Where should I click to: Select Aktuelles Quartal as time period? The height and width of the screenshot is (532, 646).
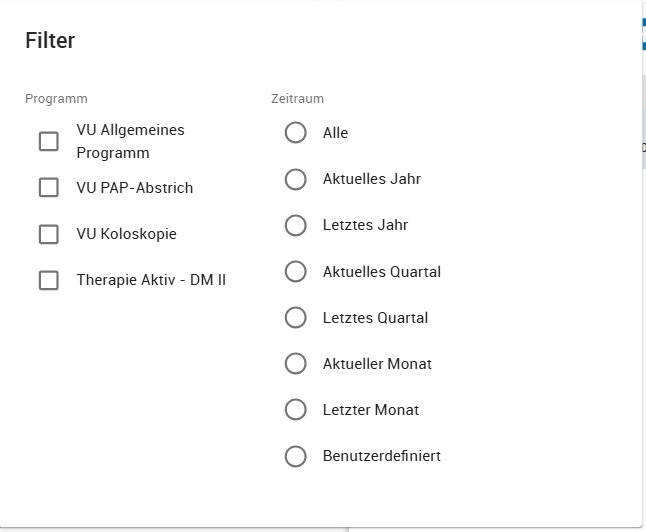coord(295,271)
